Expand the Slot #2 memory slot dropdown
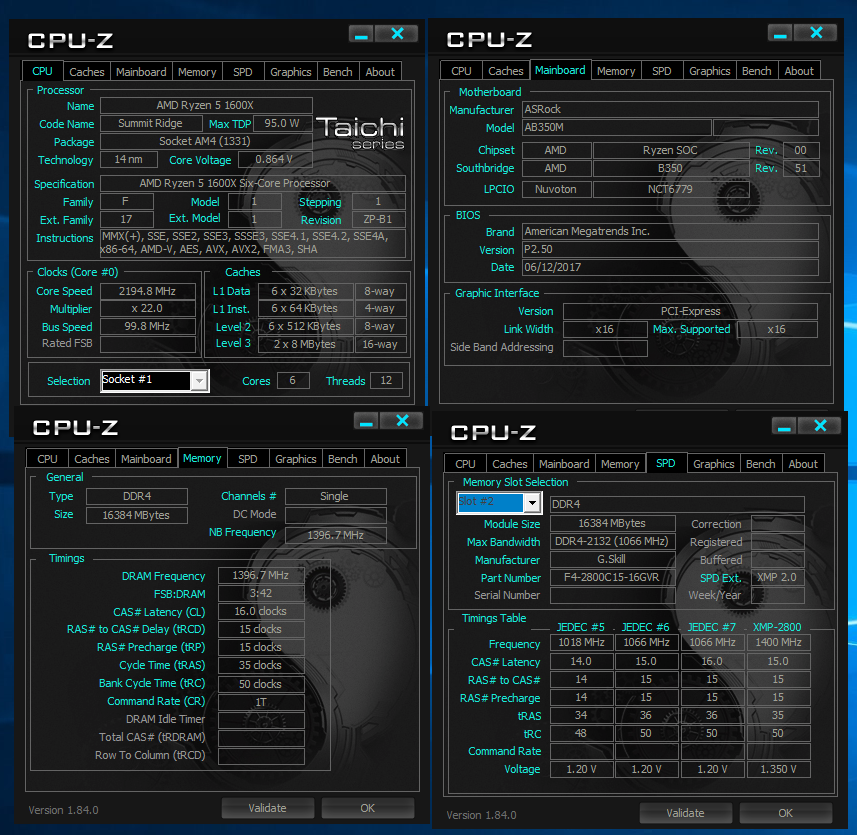 (532, 503)
